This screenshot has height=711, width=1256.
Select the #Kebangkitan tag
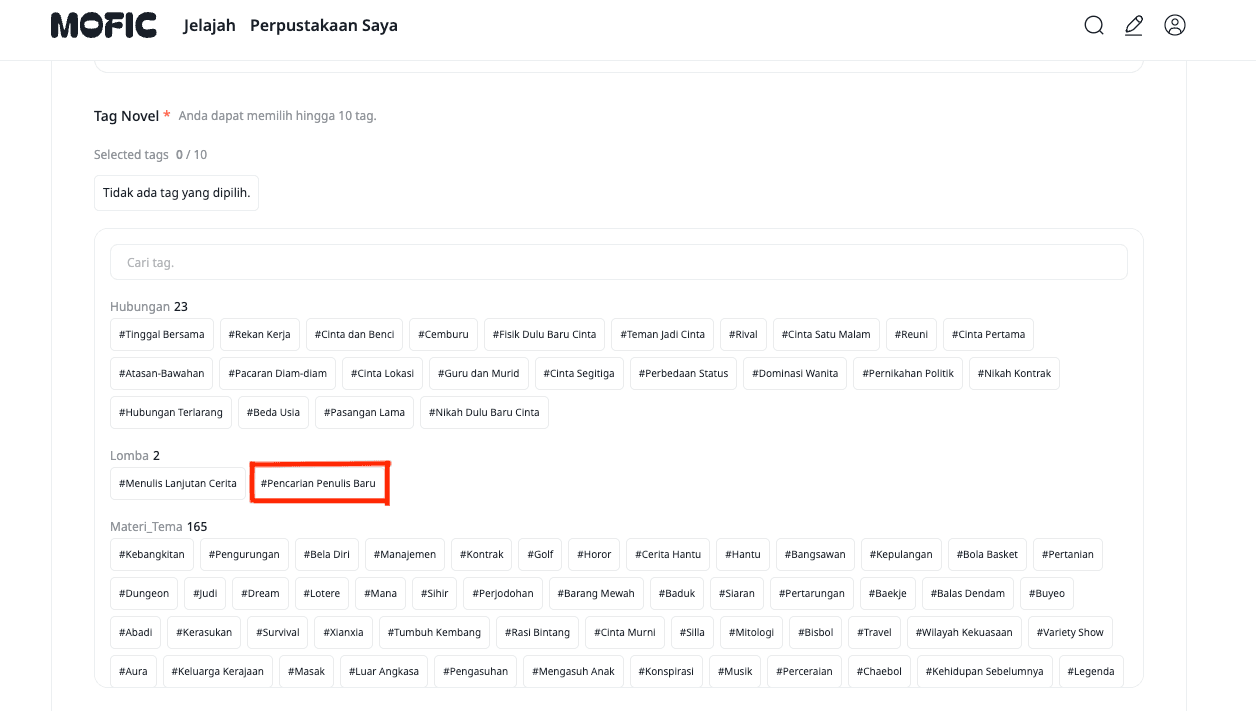coord(151,555)
